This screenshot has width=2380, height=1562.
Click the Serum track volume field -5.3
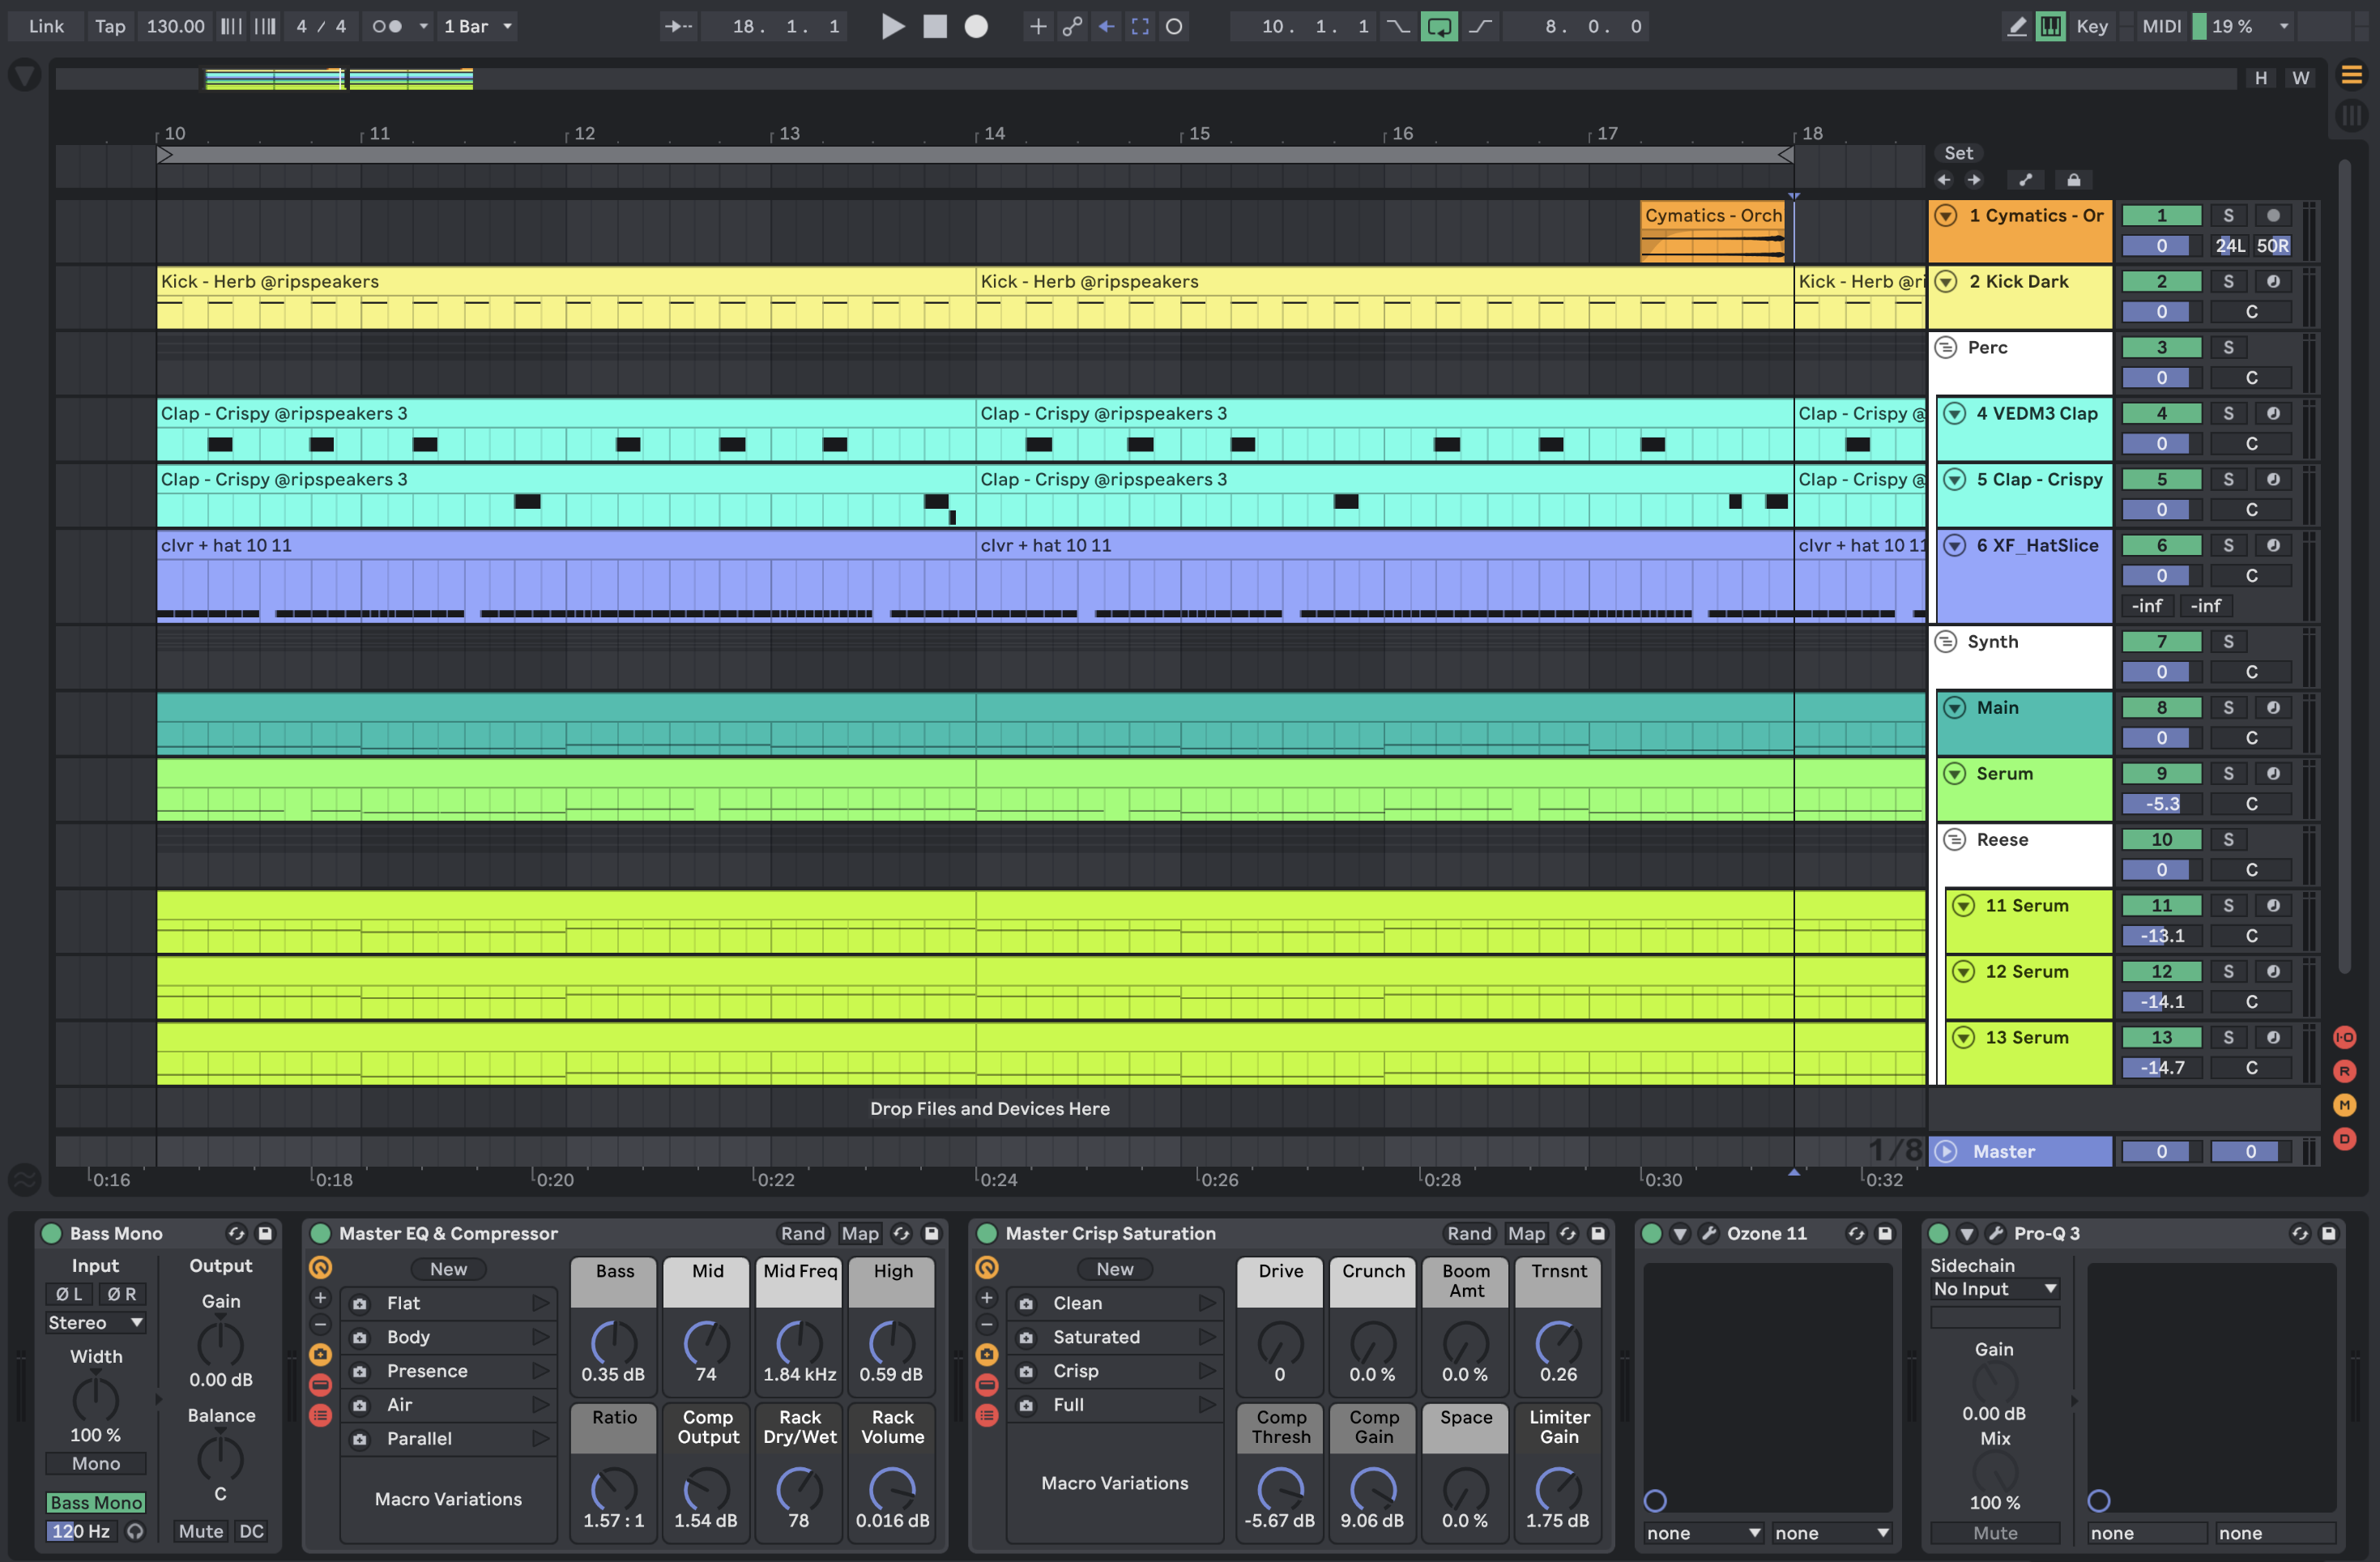click(x=2160, y=804)
